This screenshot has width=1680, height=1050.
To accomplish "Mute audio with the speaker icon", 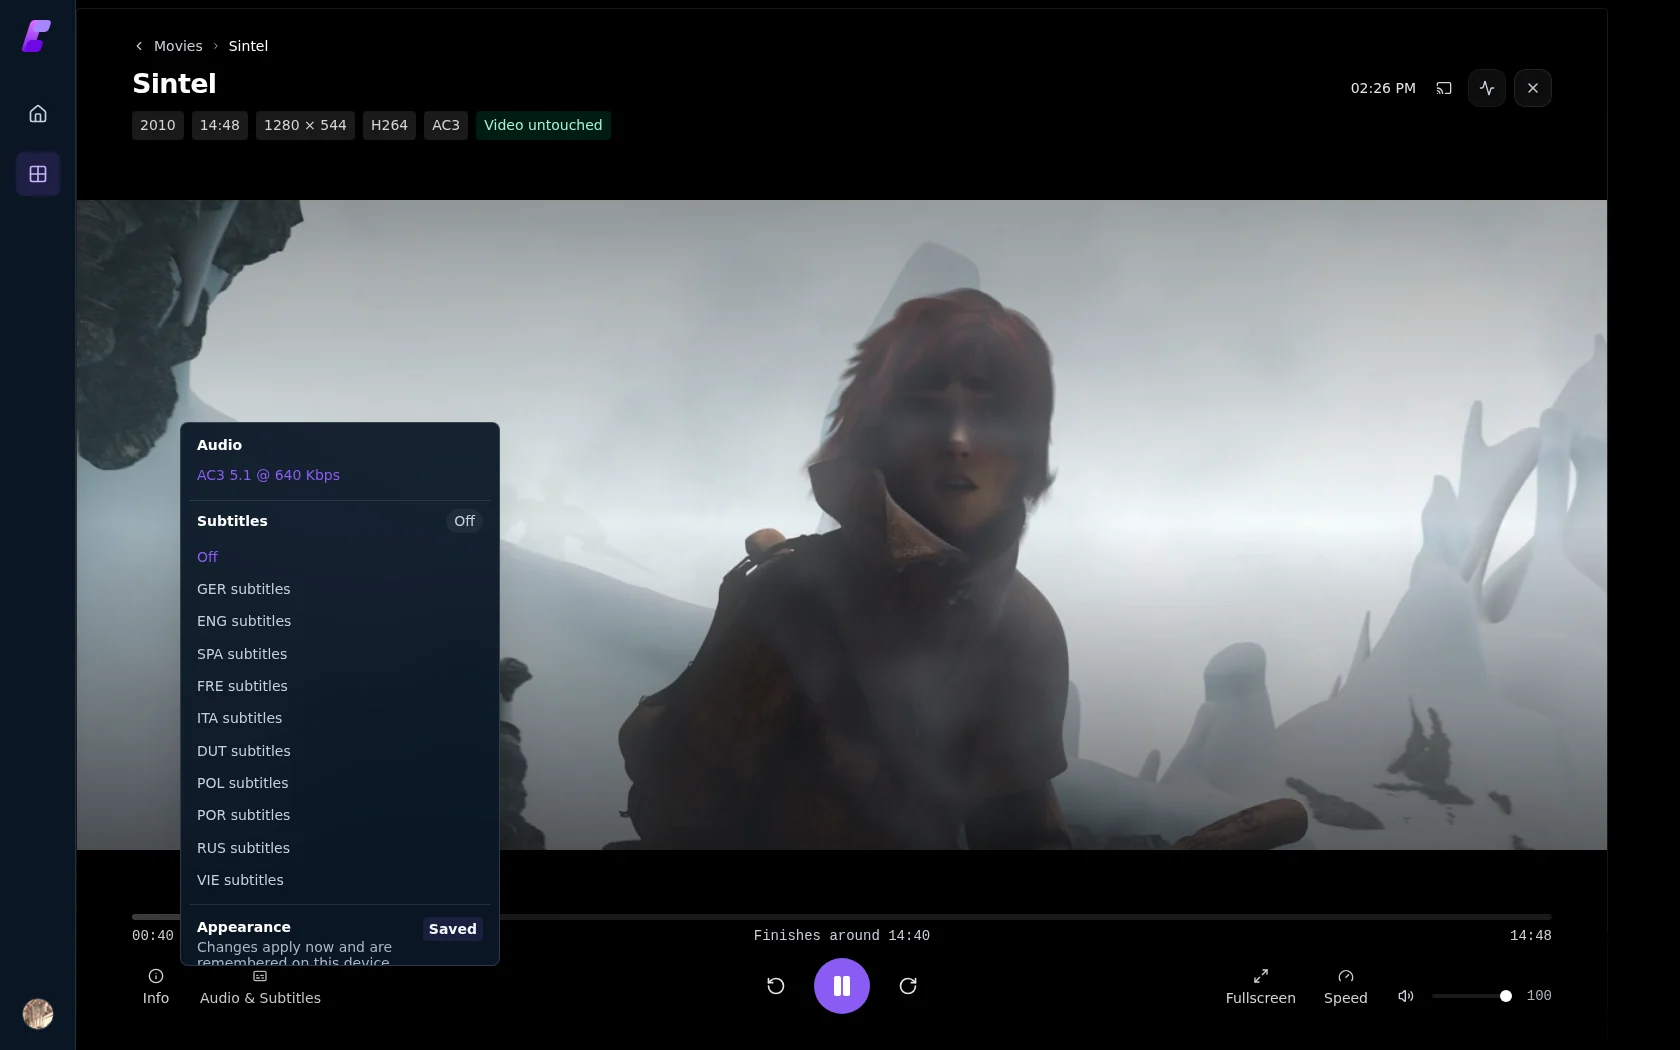I will [x=1406, y=996].
